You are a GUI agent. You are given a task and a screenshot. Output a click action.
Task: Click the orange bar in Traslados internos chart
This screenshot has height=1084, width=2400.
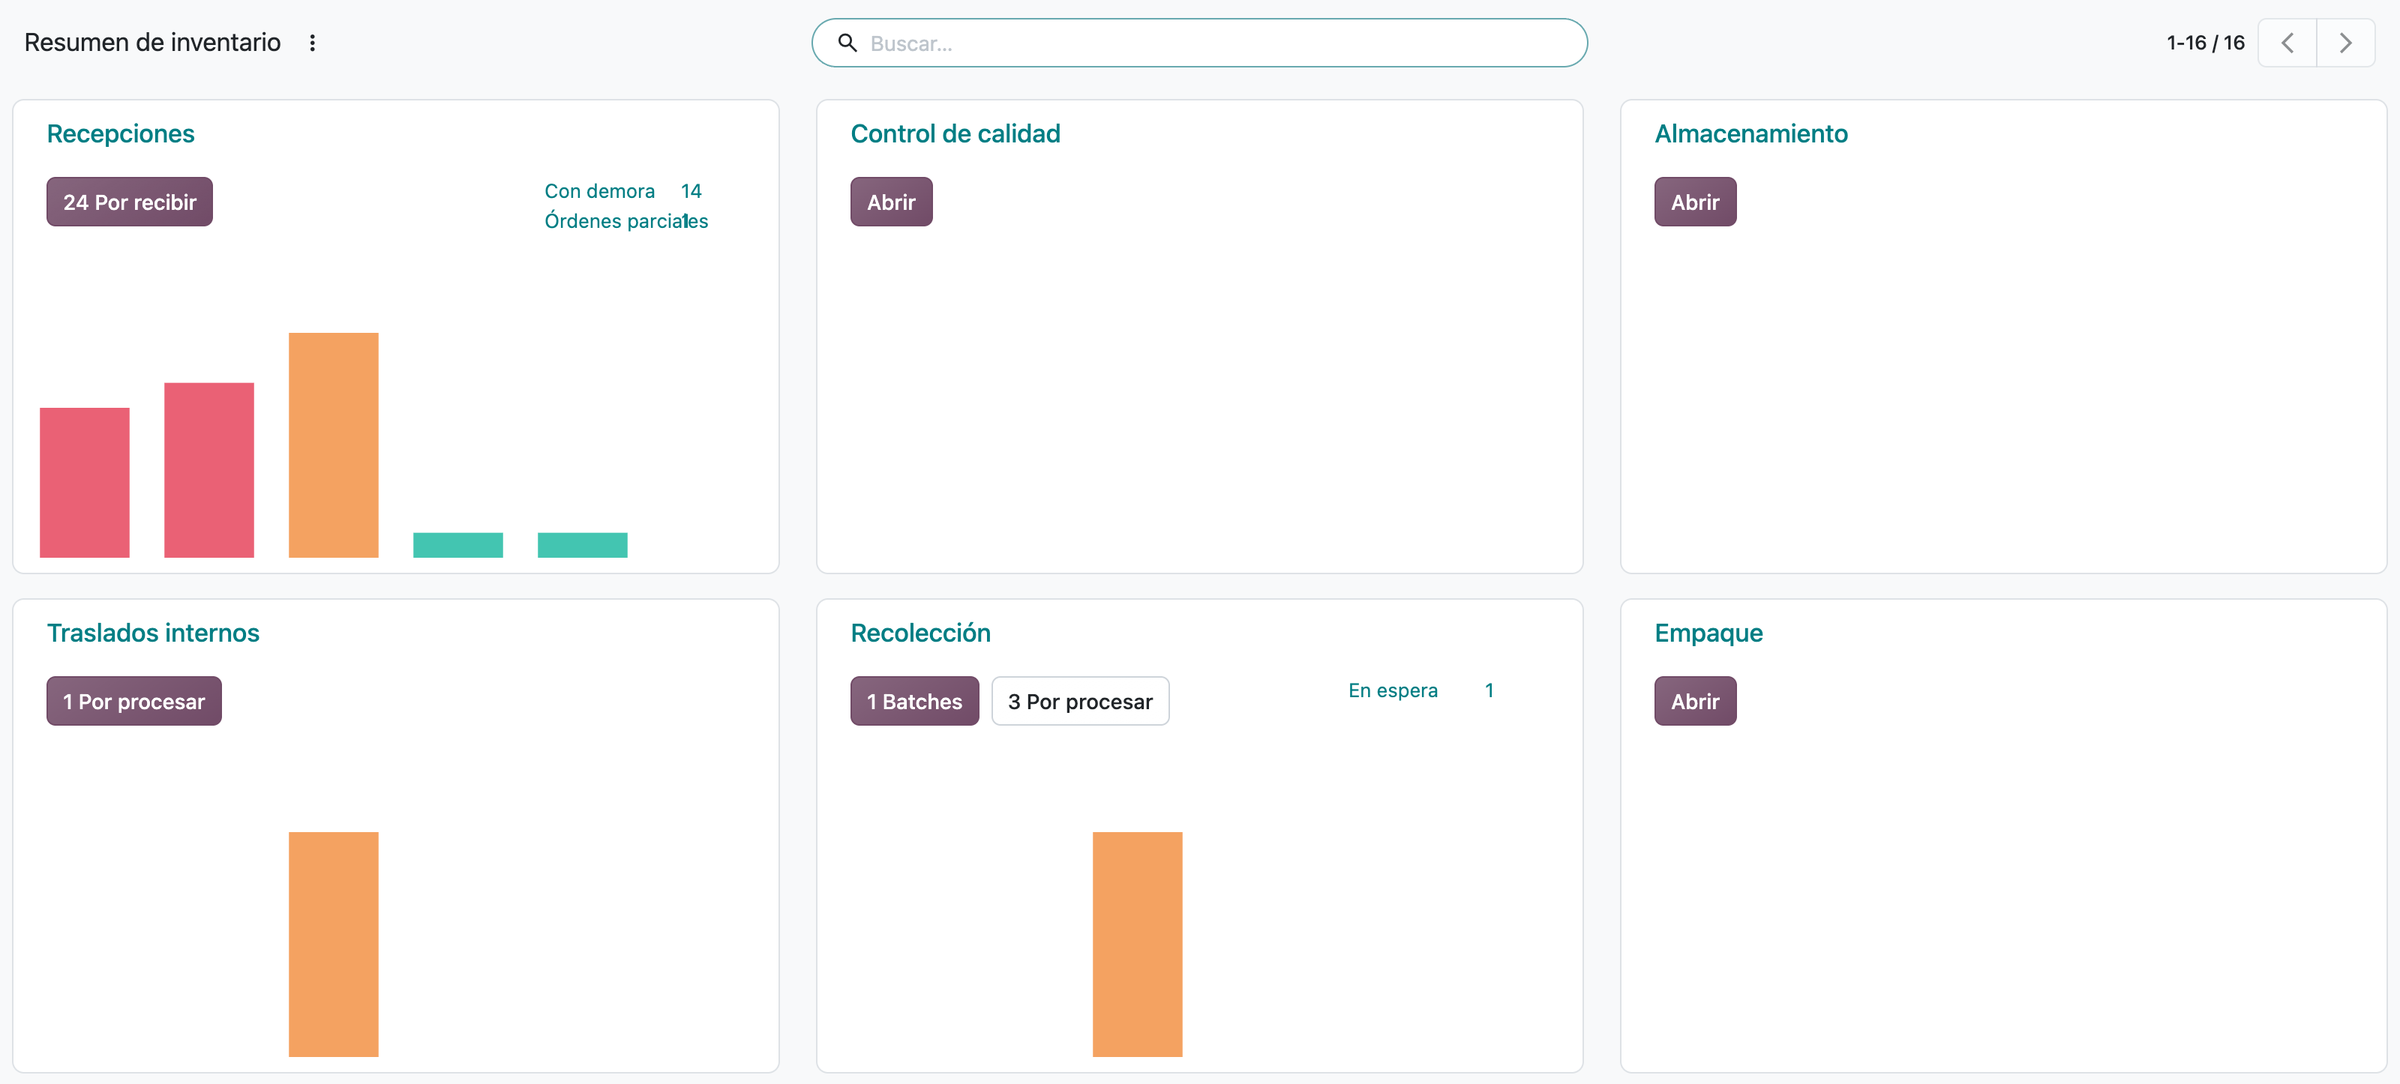333,944
